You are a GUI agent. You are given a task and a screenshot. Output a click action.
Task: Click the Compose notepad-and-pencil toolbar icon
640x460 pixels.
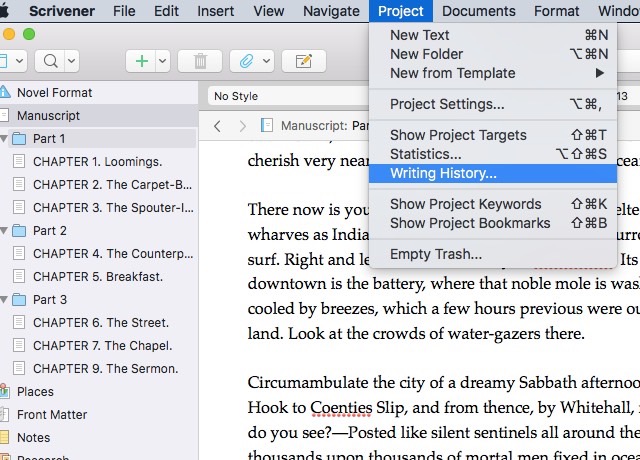304,61
